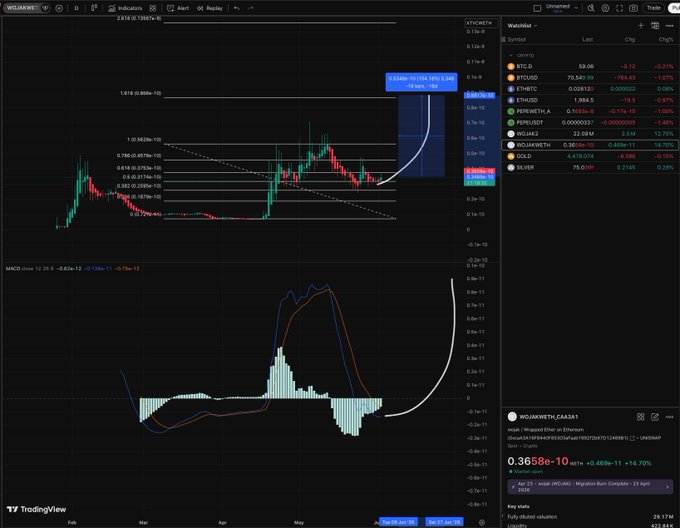
Task: Click the compare or add symbol plus icon
Action: 59,8
